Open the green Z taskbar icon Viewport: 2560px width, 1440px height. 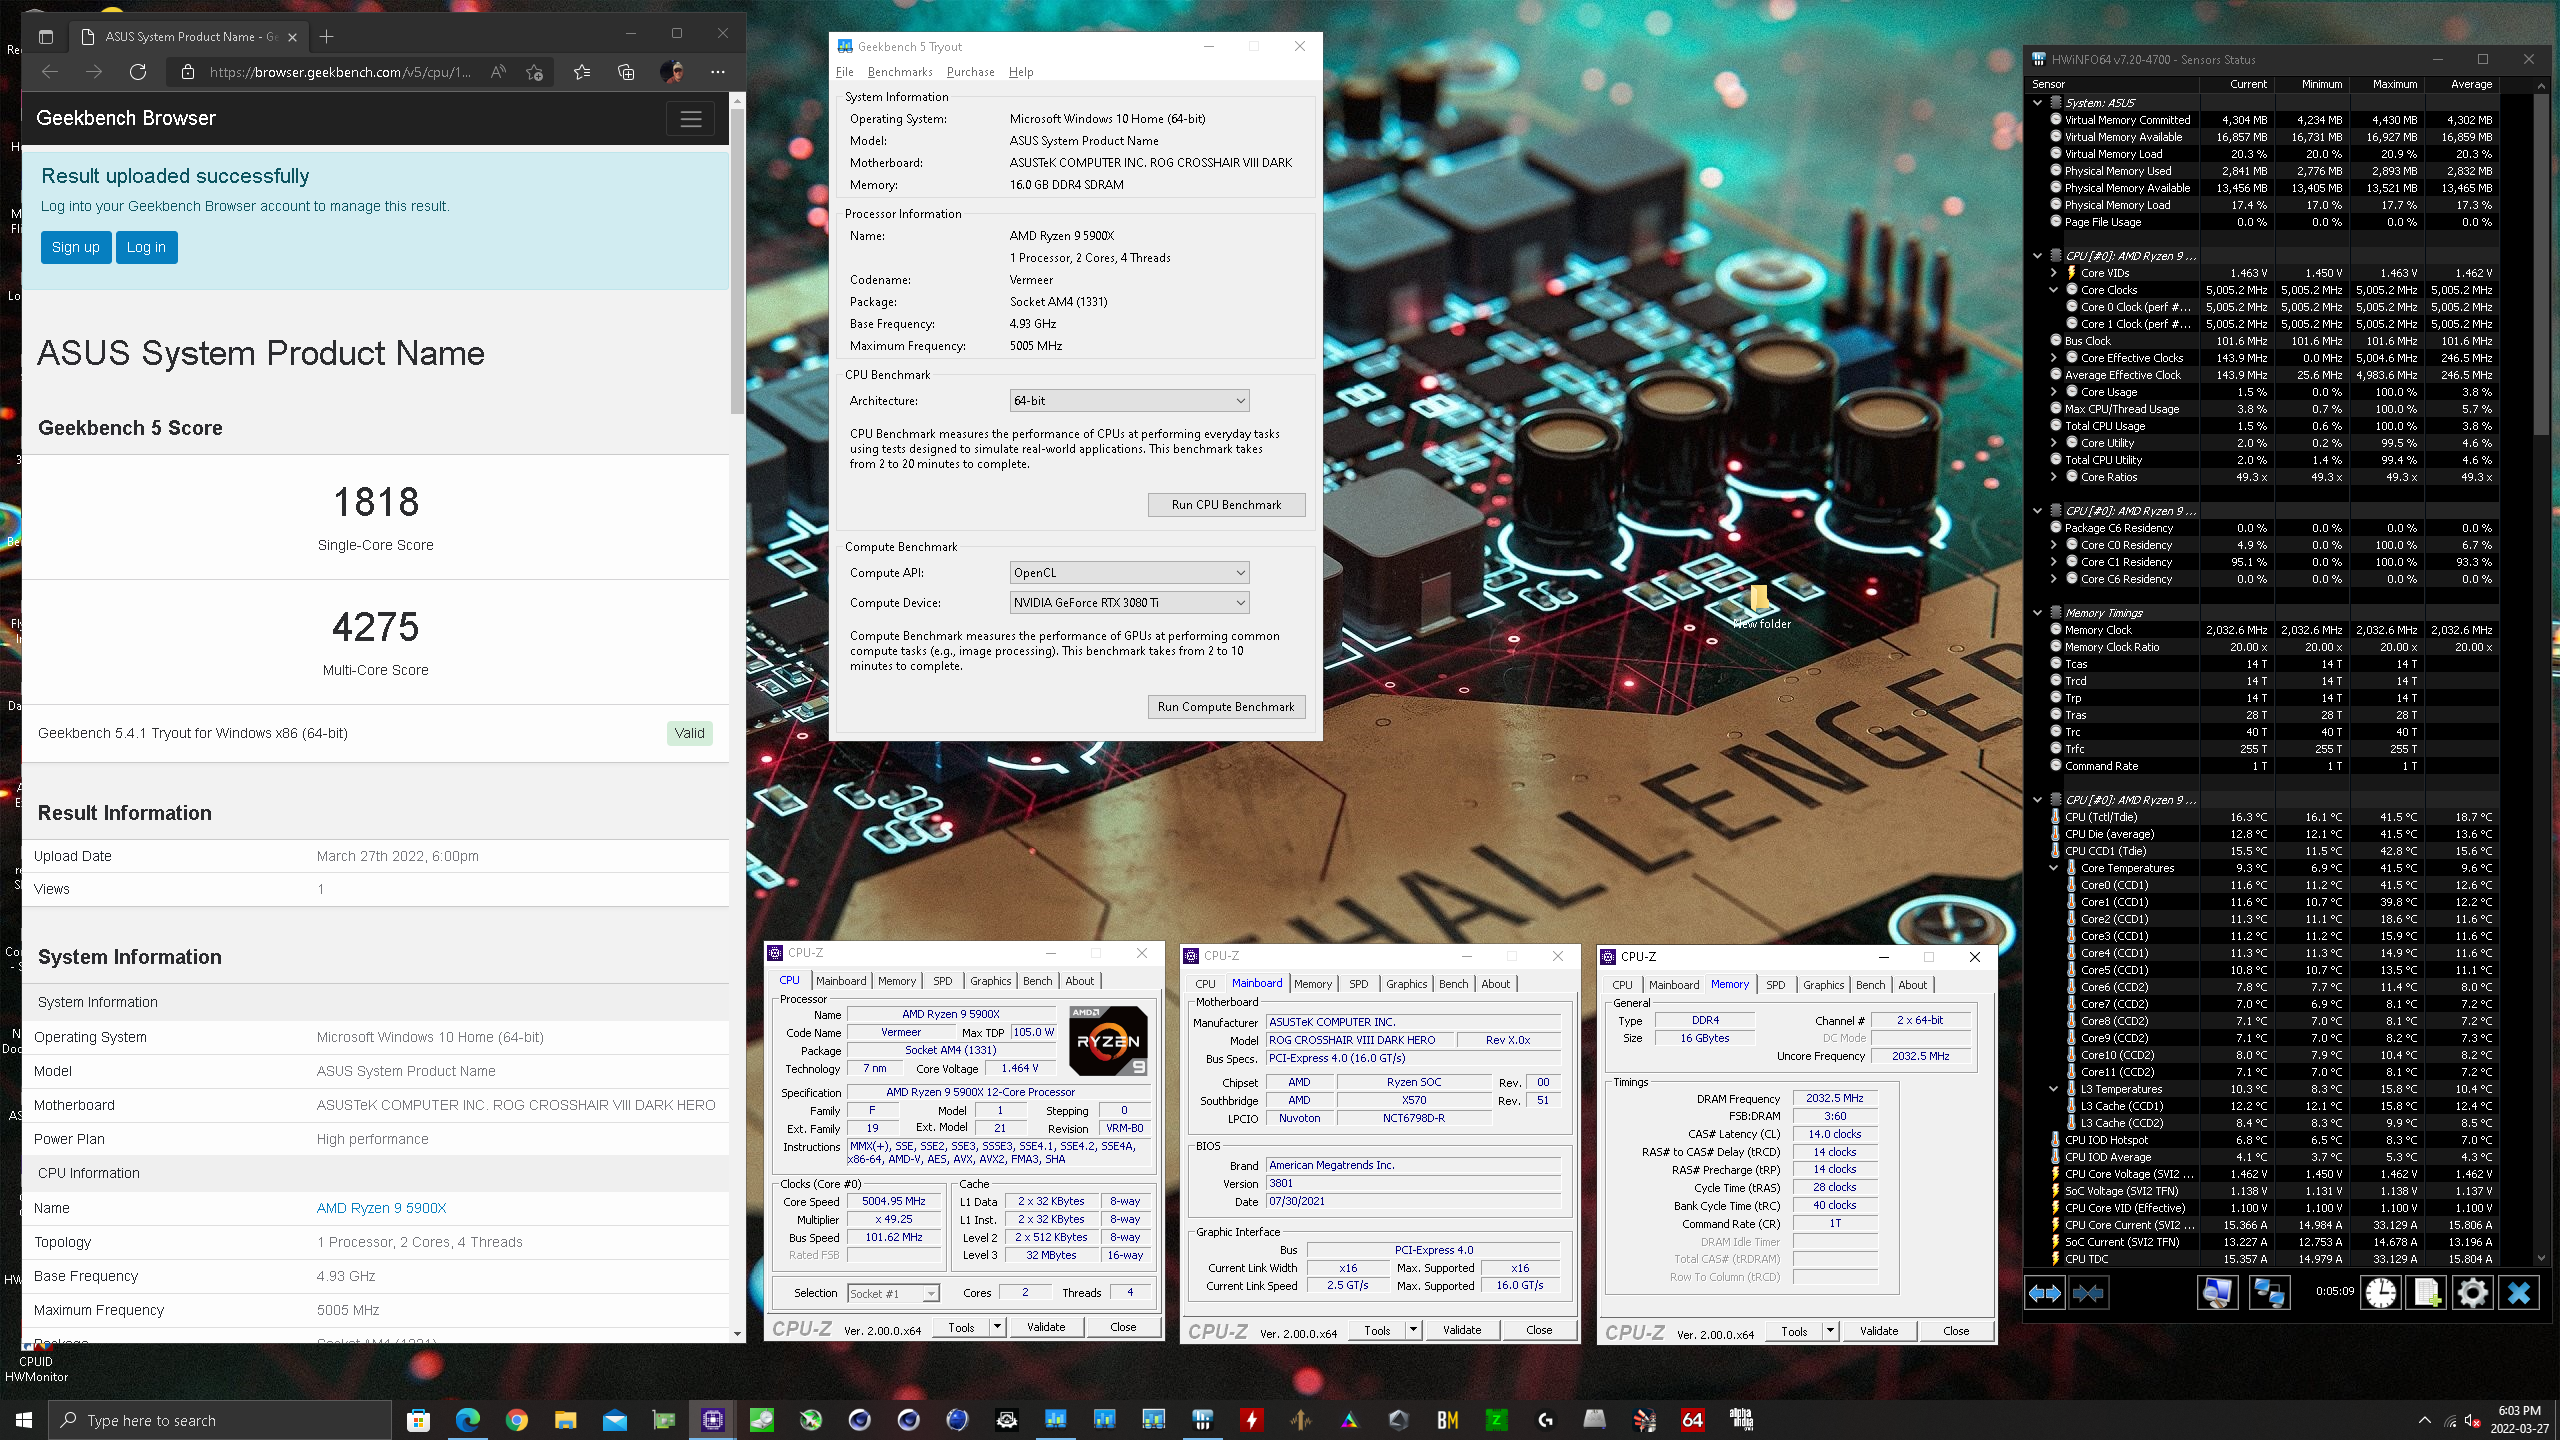1496,1419
